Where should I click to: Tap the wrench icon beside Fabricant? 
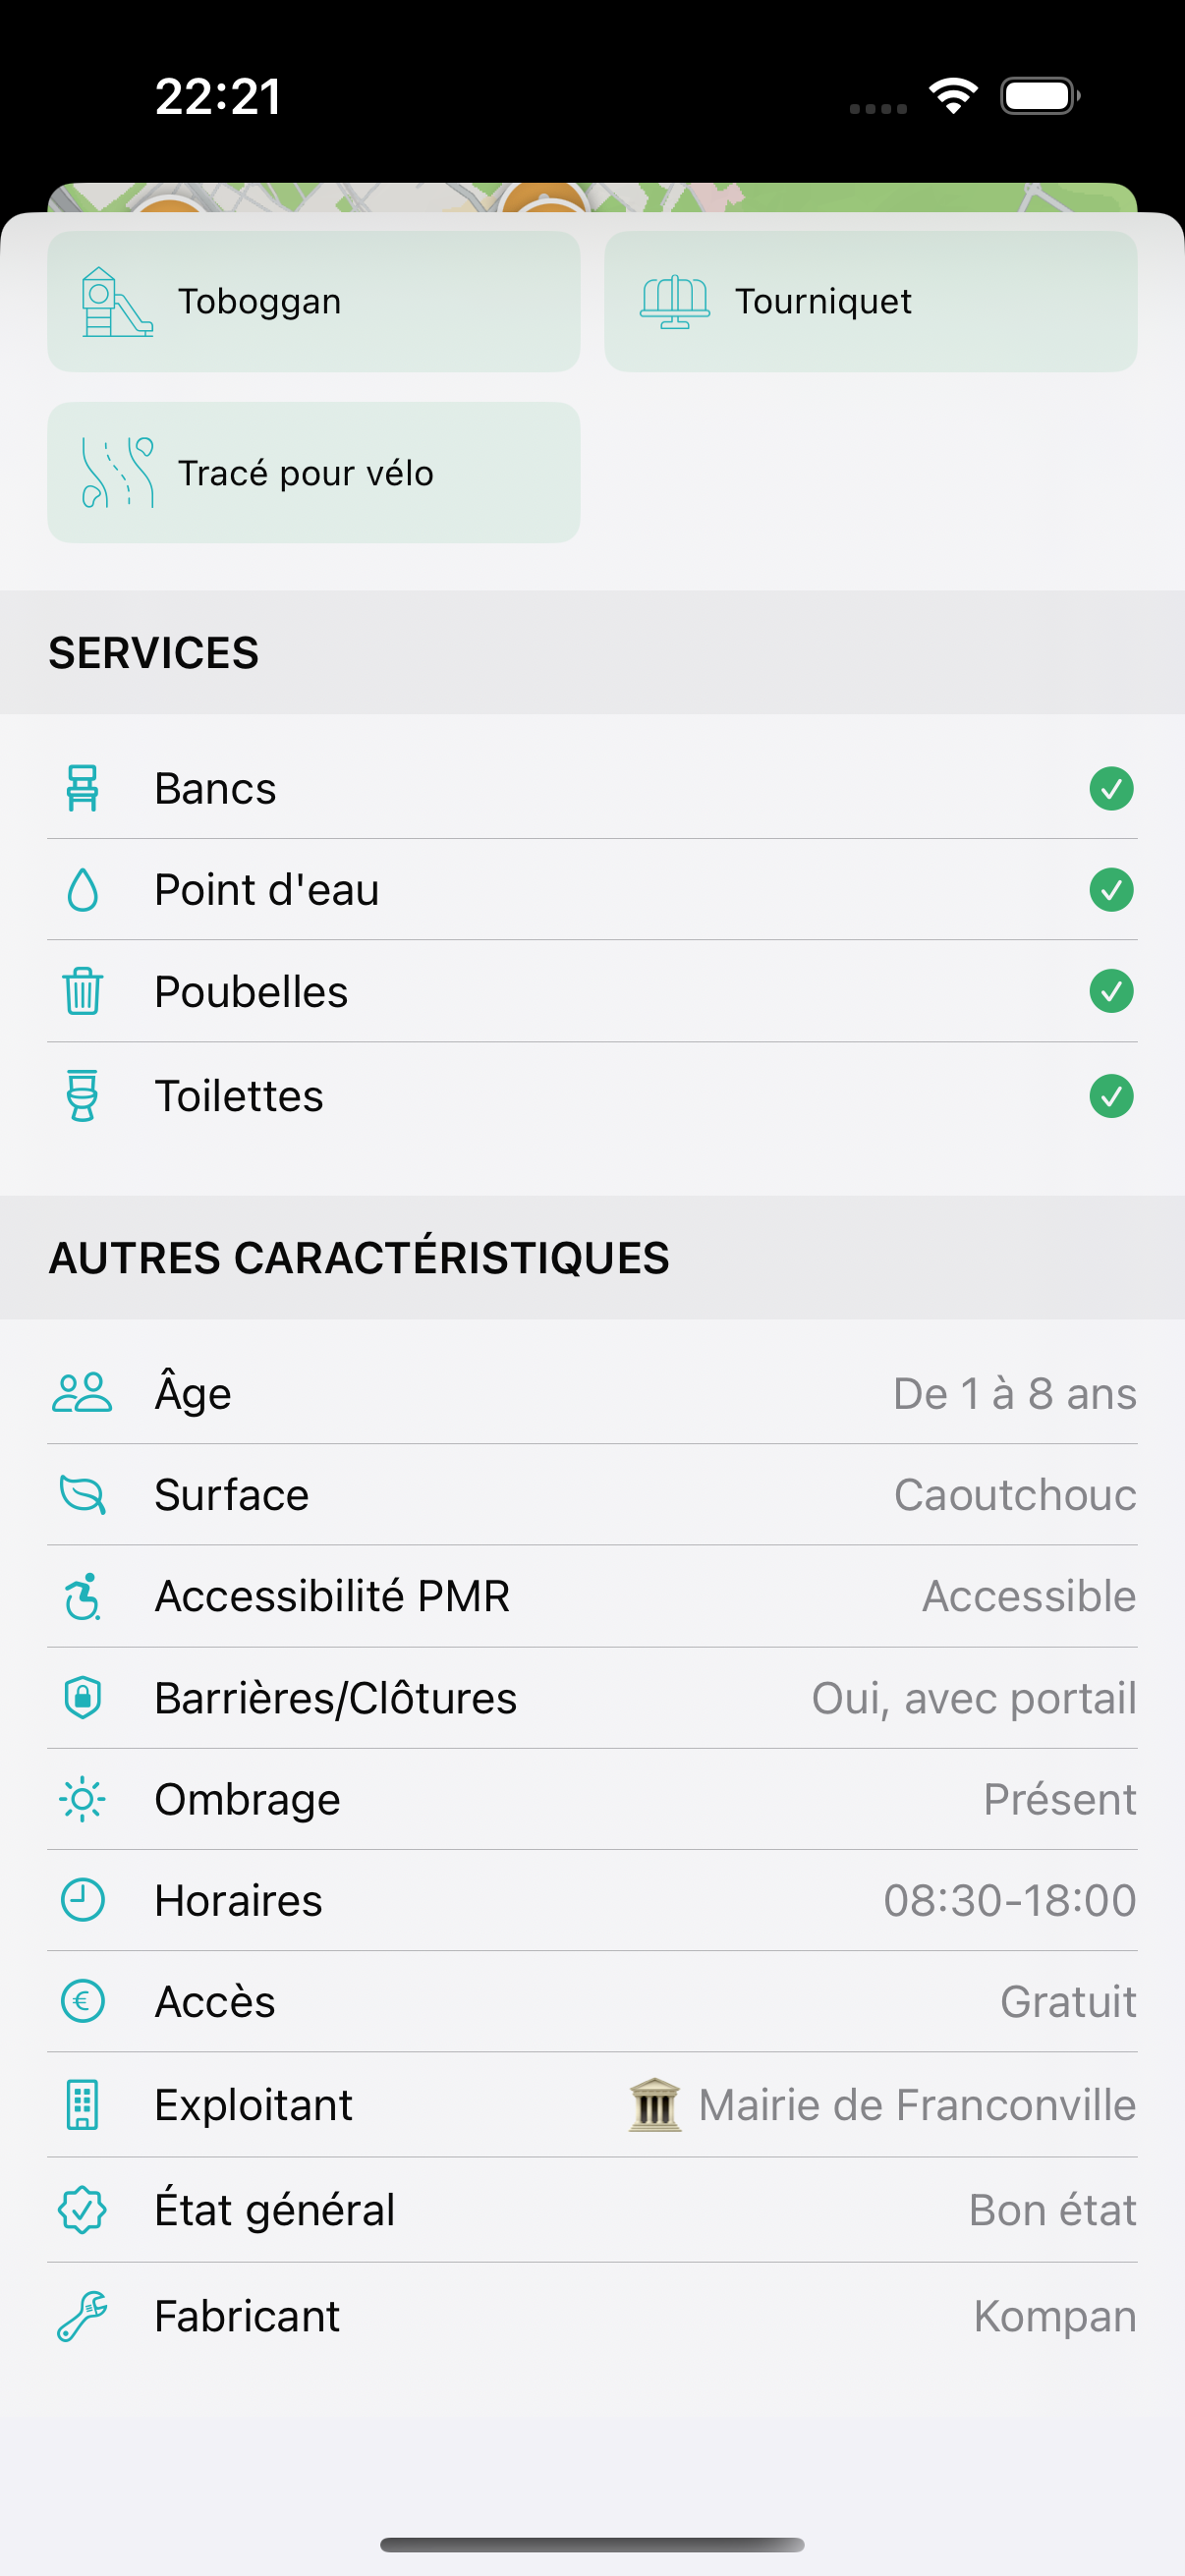point(82,2316)
